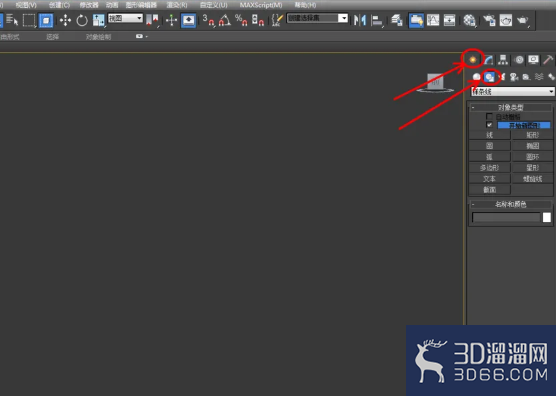Open the 渲染(R) Rendering menu
This screenshot has height=396, width=556.
[x=177, y=5]
